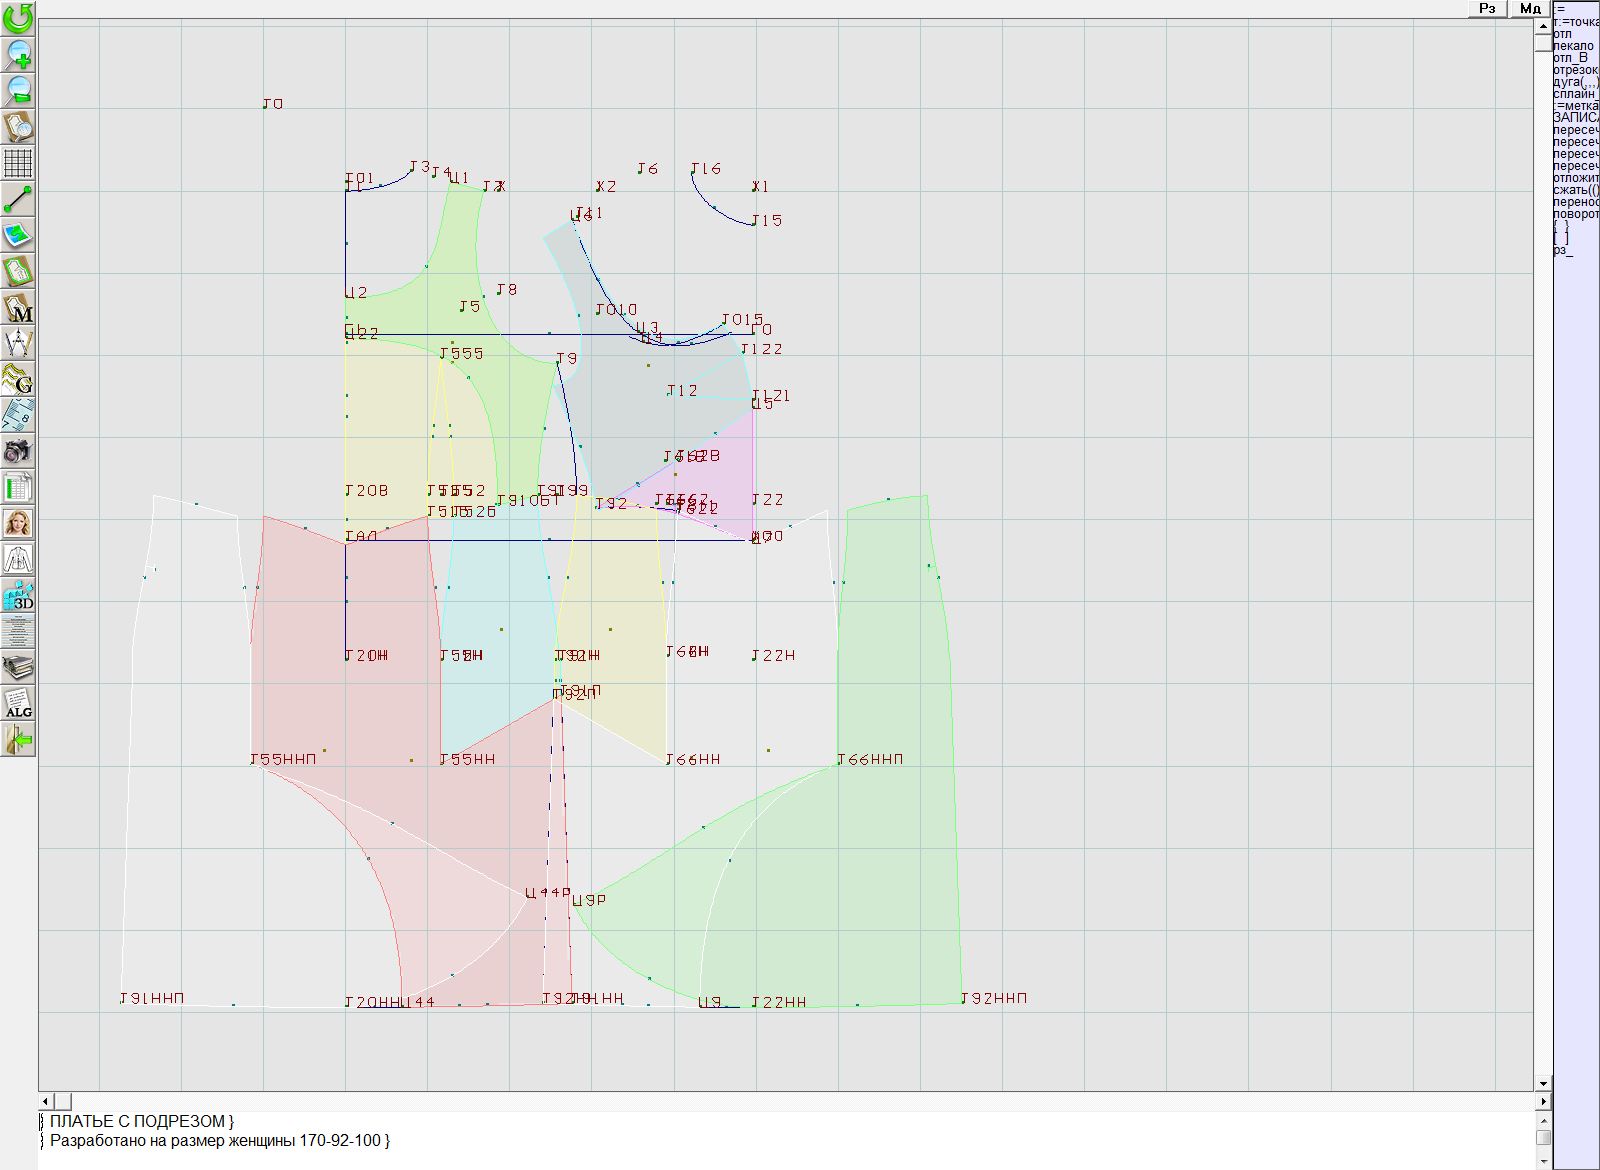Toggle the grid display icon
This screenshot has height=1170, width=1600.
coord(18,162)
